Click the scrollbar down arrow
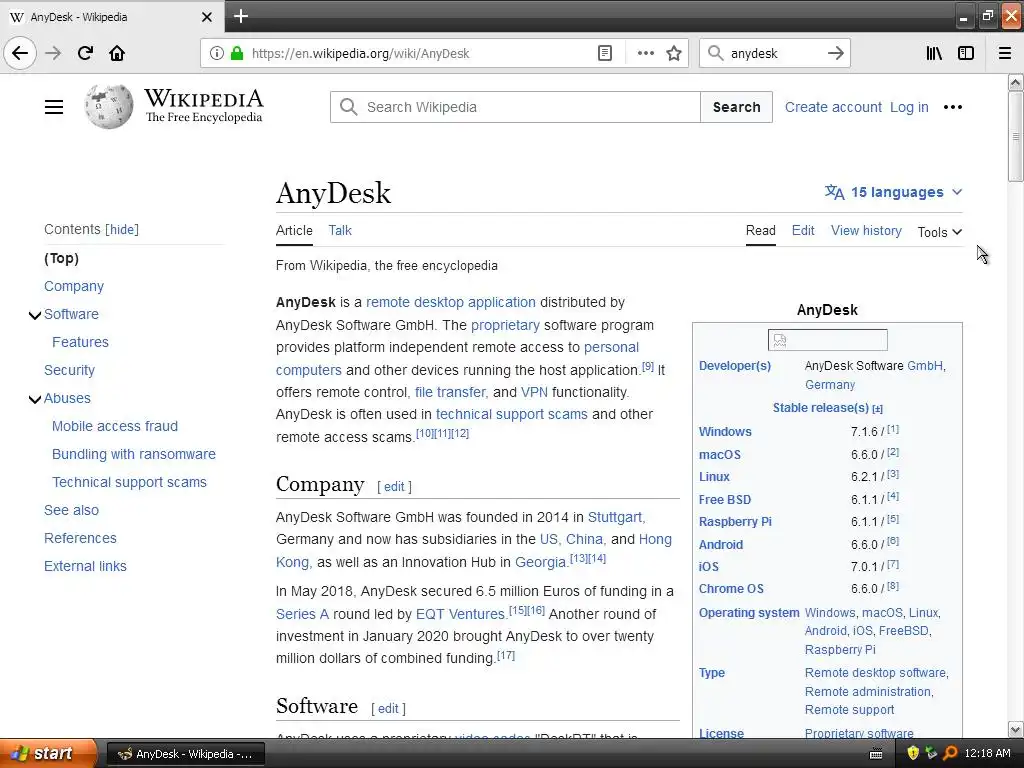 click(x=1015, y=729)
